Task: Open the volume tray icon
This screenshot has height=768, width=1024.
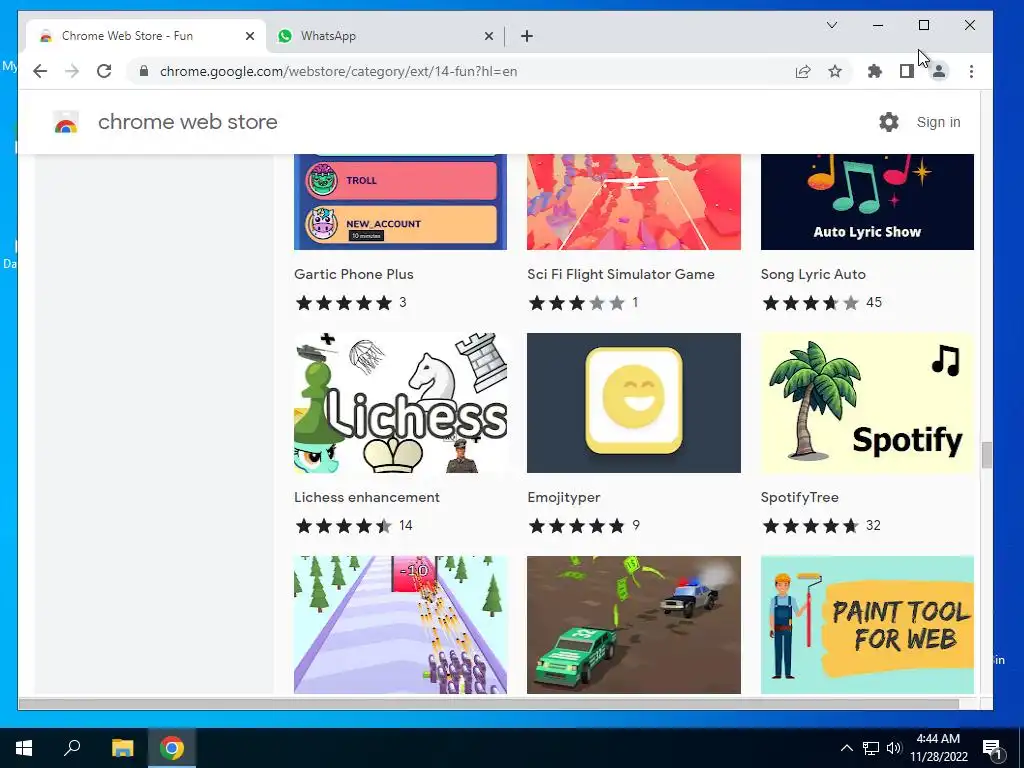Action: tap(894, 748)
